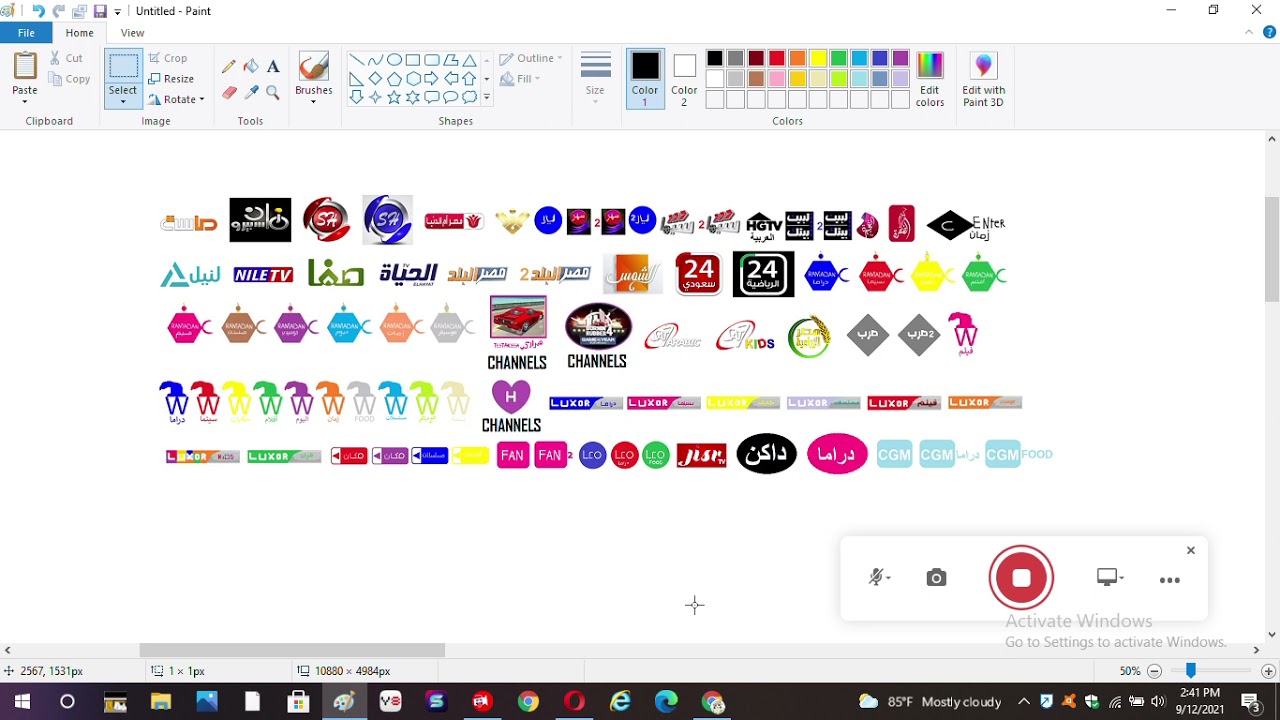1280x720 pixels.
Task: Select the Text tool
Action: 273,66
